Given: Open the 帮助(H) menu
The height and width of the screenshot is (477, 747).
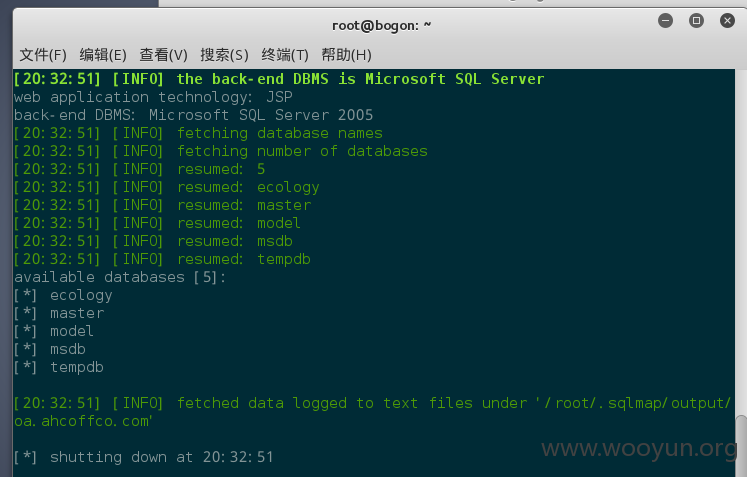Looking at the screenshot, I should click(346, 55).
